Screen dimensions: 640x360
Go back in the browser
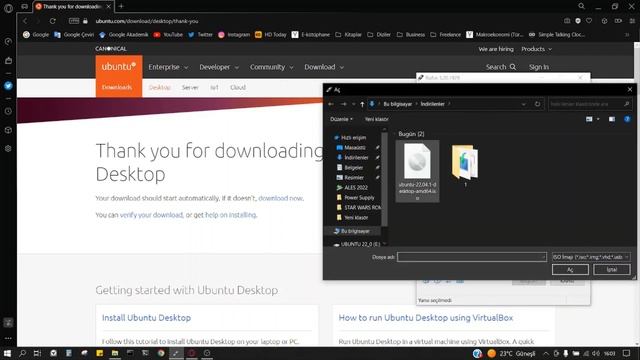click(x=25, y=21)
